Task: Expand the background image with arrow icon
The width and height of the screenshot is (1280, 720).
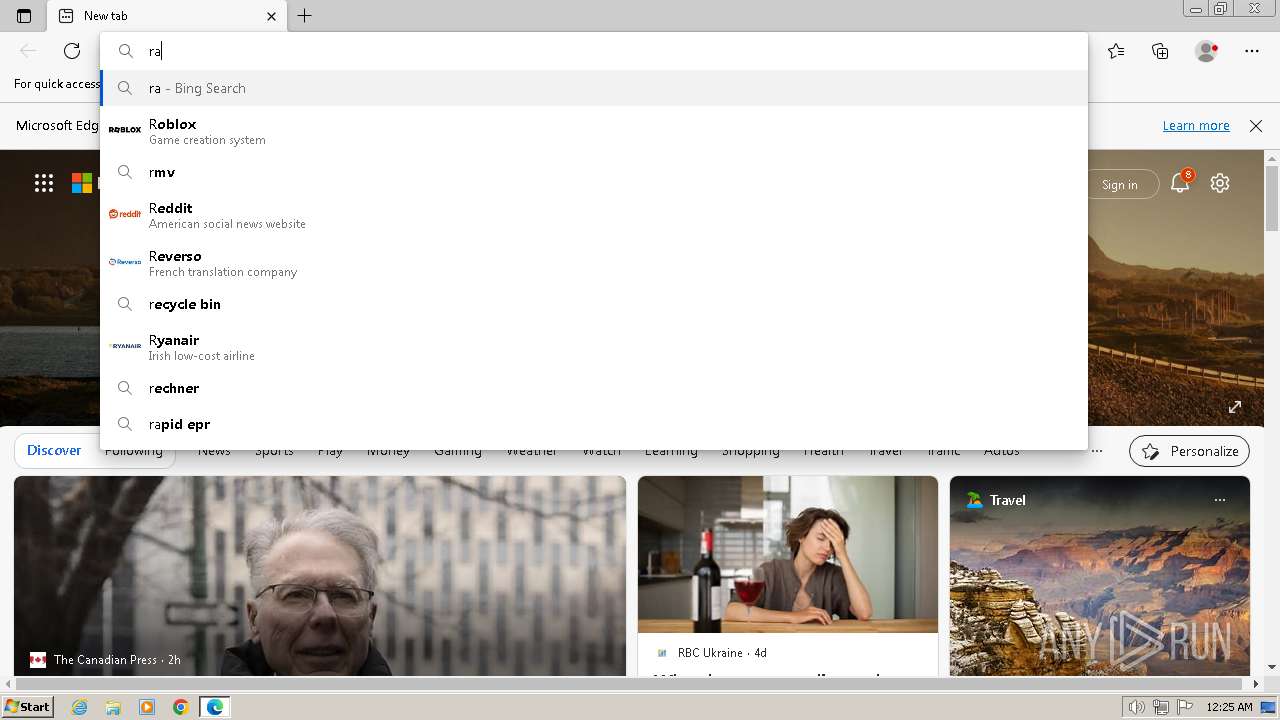Action: (x=1235, y=406)
